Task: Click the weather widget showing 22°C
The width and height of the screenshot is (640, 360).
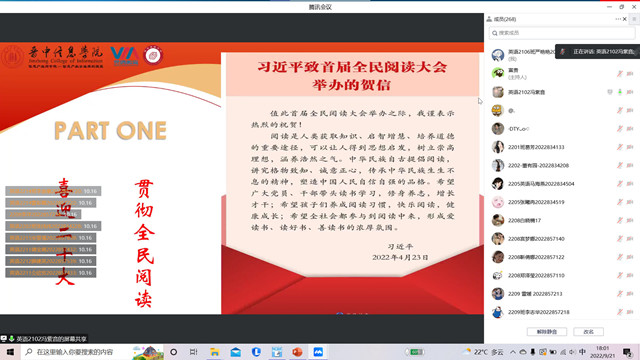Action: (x=483, y=352)
